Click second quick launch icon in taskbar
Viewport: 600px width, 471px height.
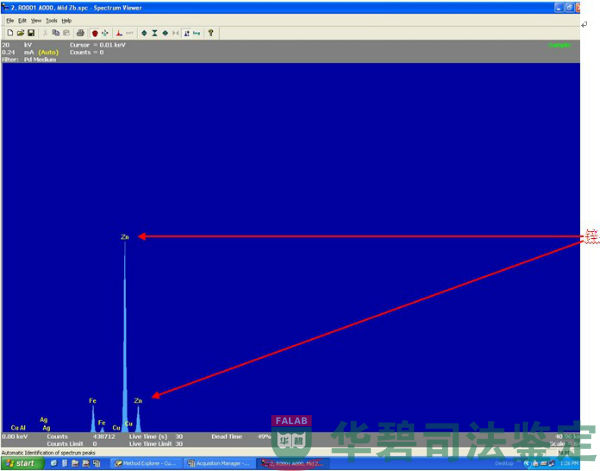(x=65, y=463)
